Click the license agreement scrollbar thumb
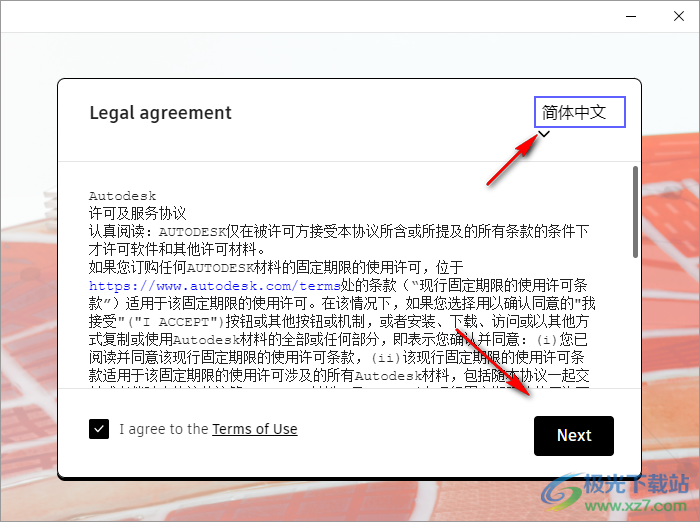The image size is (700, 522). click(x=635, y=212)
